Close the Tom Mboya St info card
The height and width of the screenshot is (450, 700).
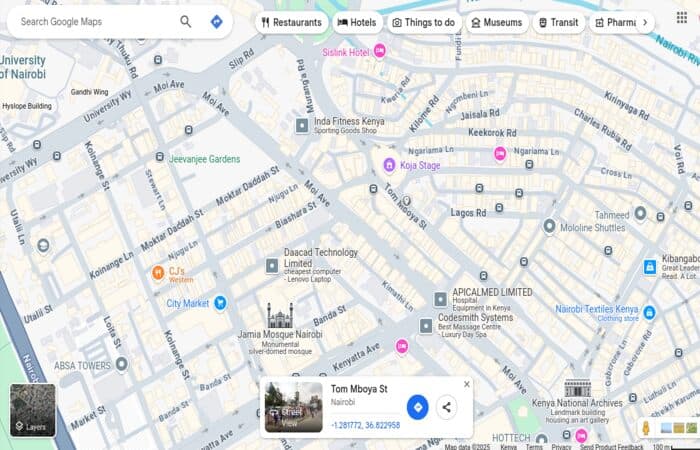point(467,384)
